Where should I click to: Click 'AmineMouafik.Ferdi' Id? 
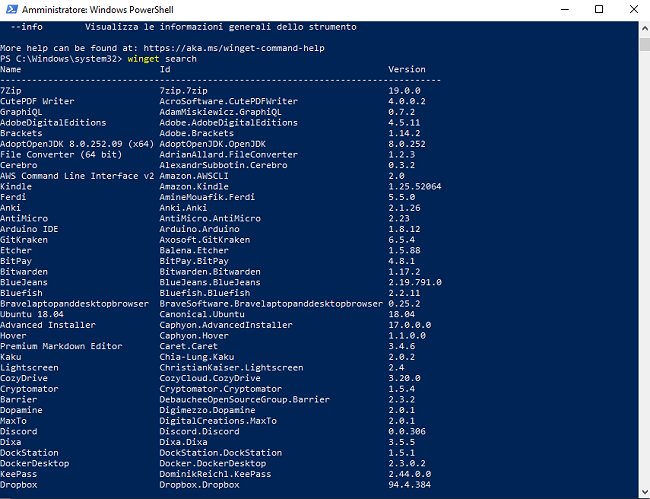click(207, 197)
